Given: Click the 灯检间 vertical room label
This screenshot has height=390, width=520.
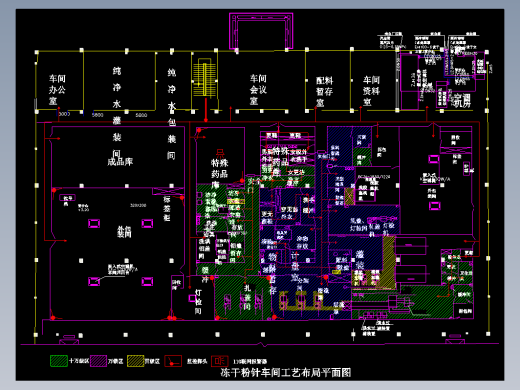Looking at the screenshot, I should (198, 302).
